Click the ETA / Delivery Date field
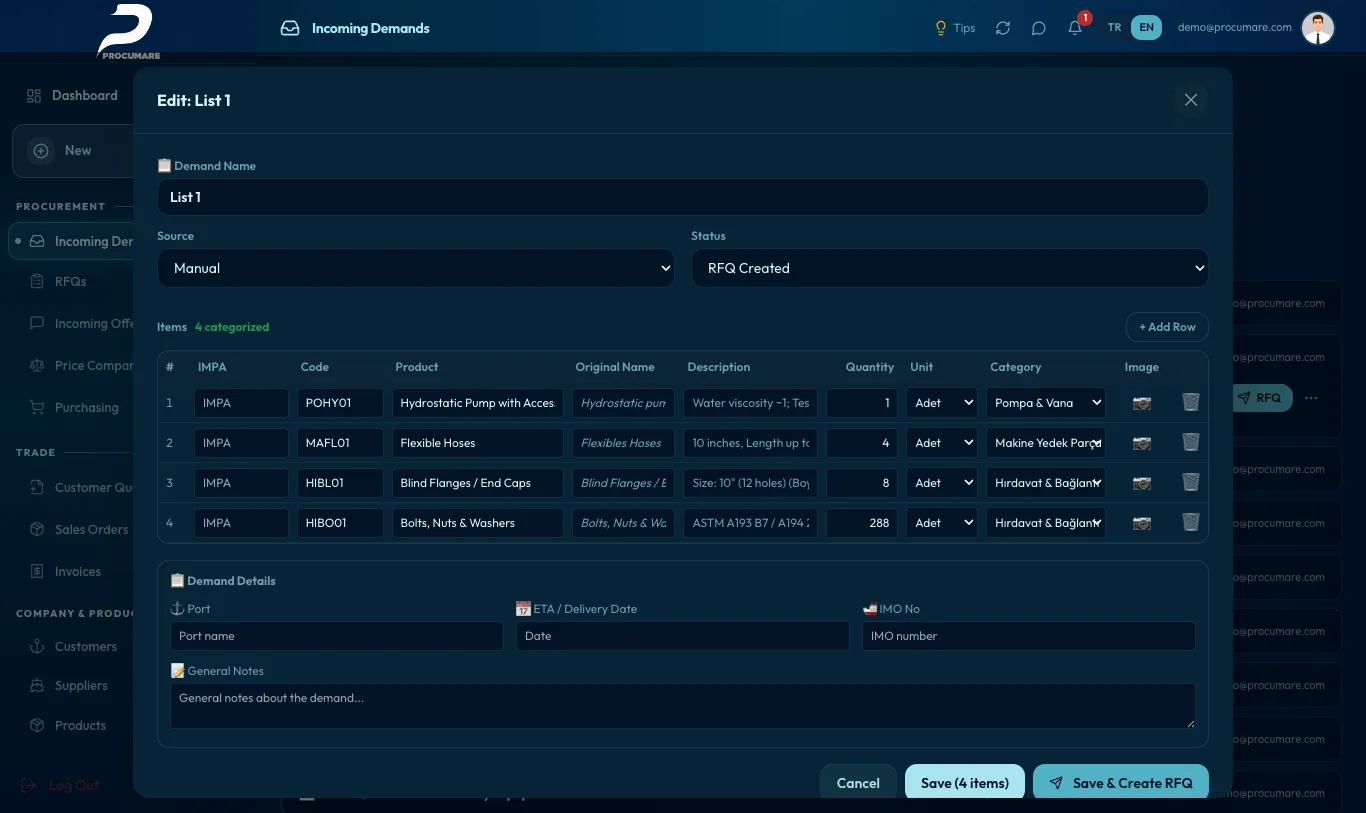 [683, 636]
